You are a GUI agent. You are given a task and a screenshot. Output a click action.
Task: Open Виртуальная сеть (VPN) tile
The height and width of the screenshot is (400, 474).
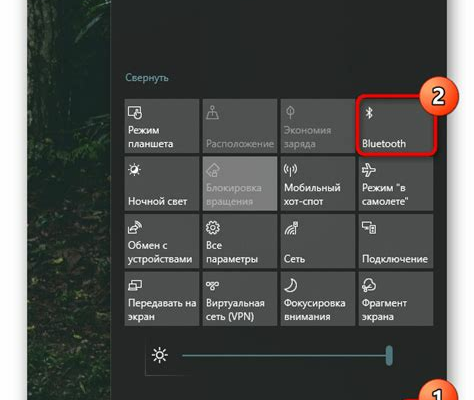click(240, 299)
